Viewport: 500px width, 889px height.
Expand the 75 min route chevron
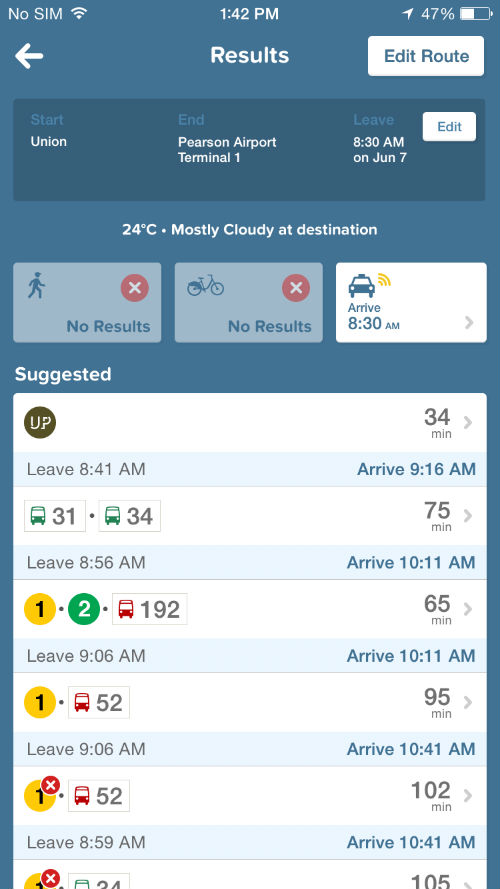[x=468, y=515]
